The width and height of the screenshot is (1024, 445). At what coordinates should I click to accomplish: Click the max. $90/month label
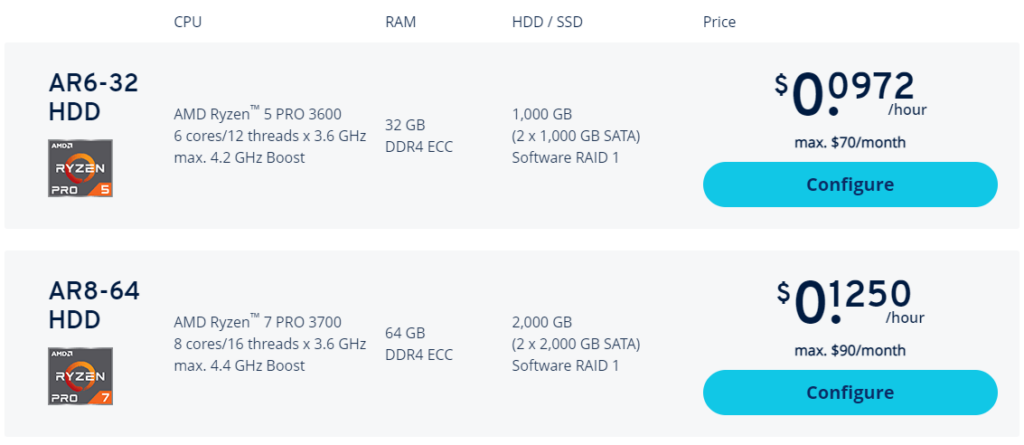pyautogui.click(x=850, y=350)
